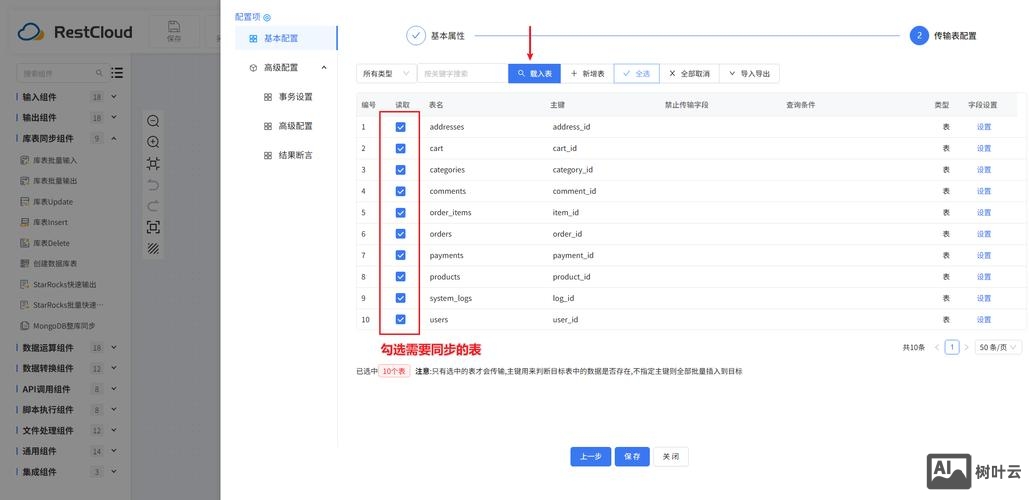Image resolution: width=1029 pixels, height=500 pixels.
Task: Select 库表Delete component
Action: [x=45, y=243]
